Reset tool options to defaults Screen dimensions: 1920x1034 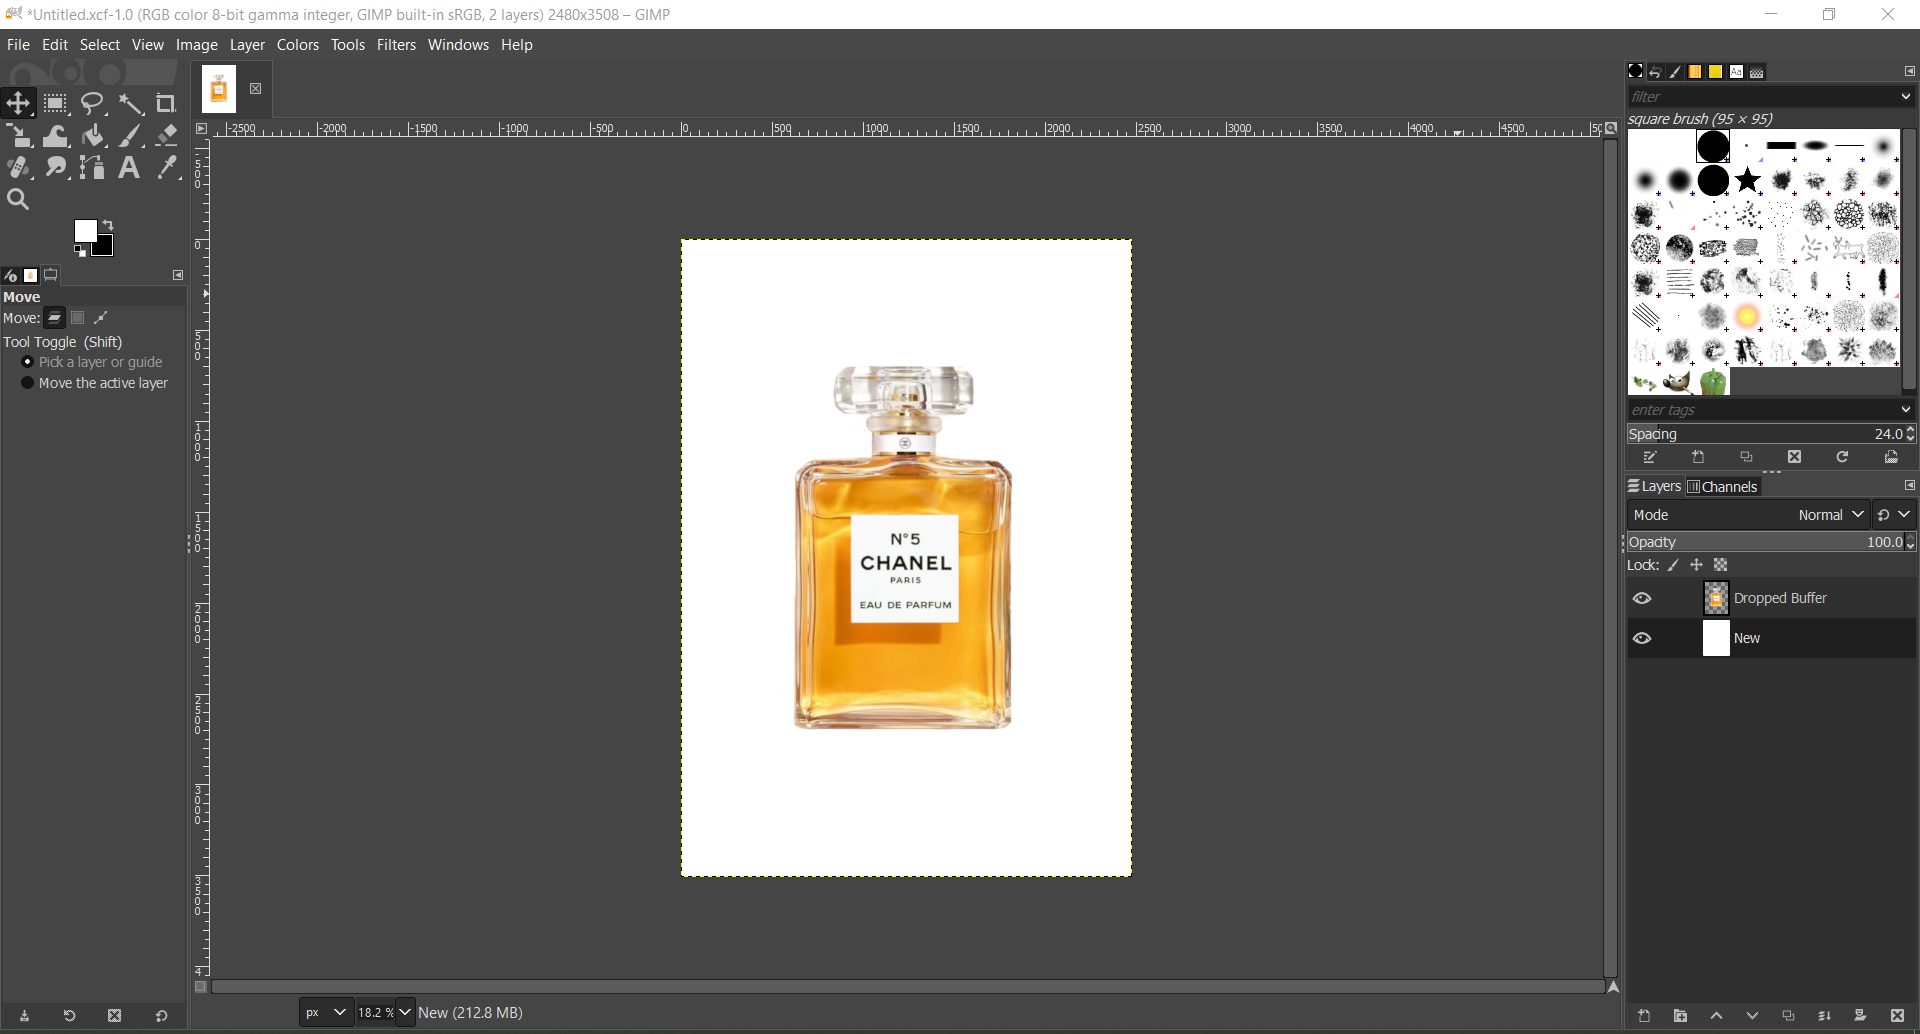162,1017
